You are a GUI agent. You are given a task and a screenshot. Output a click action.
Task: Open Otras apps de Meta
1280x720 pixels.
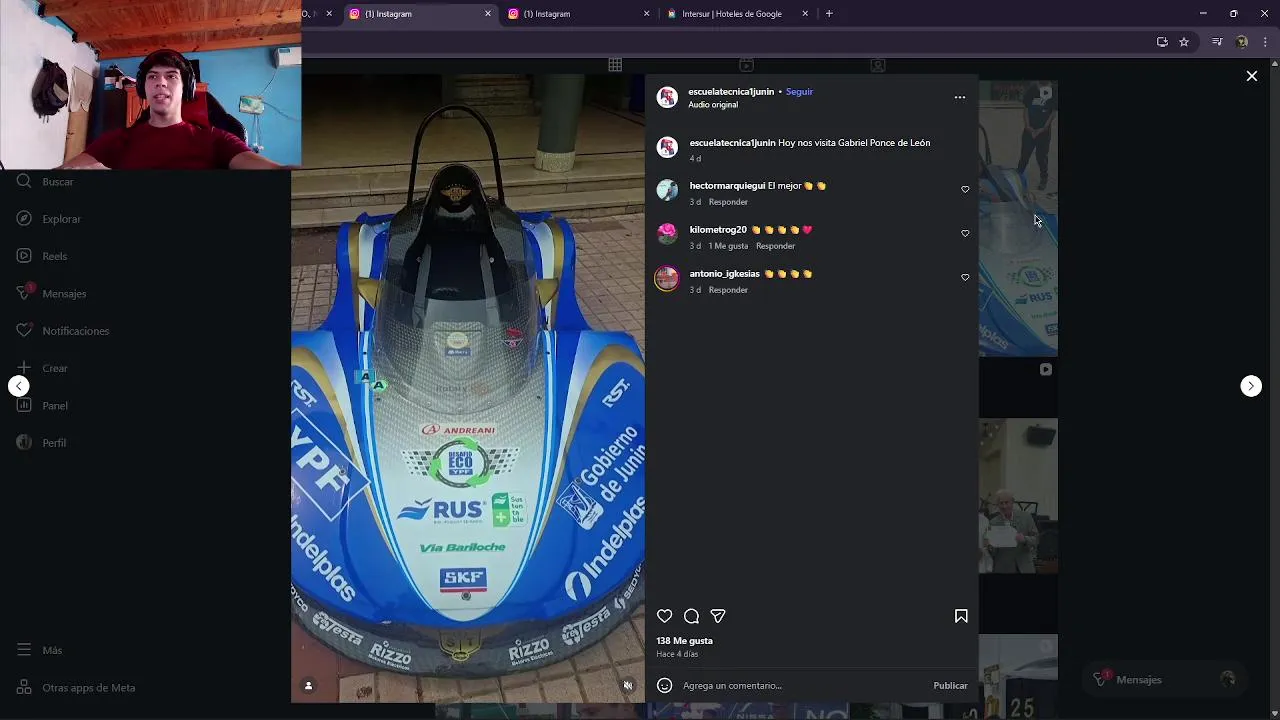[76, 688]
